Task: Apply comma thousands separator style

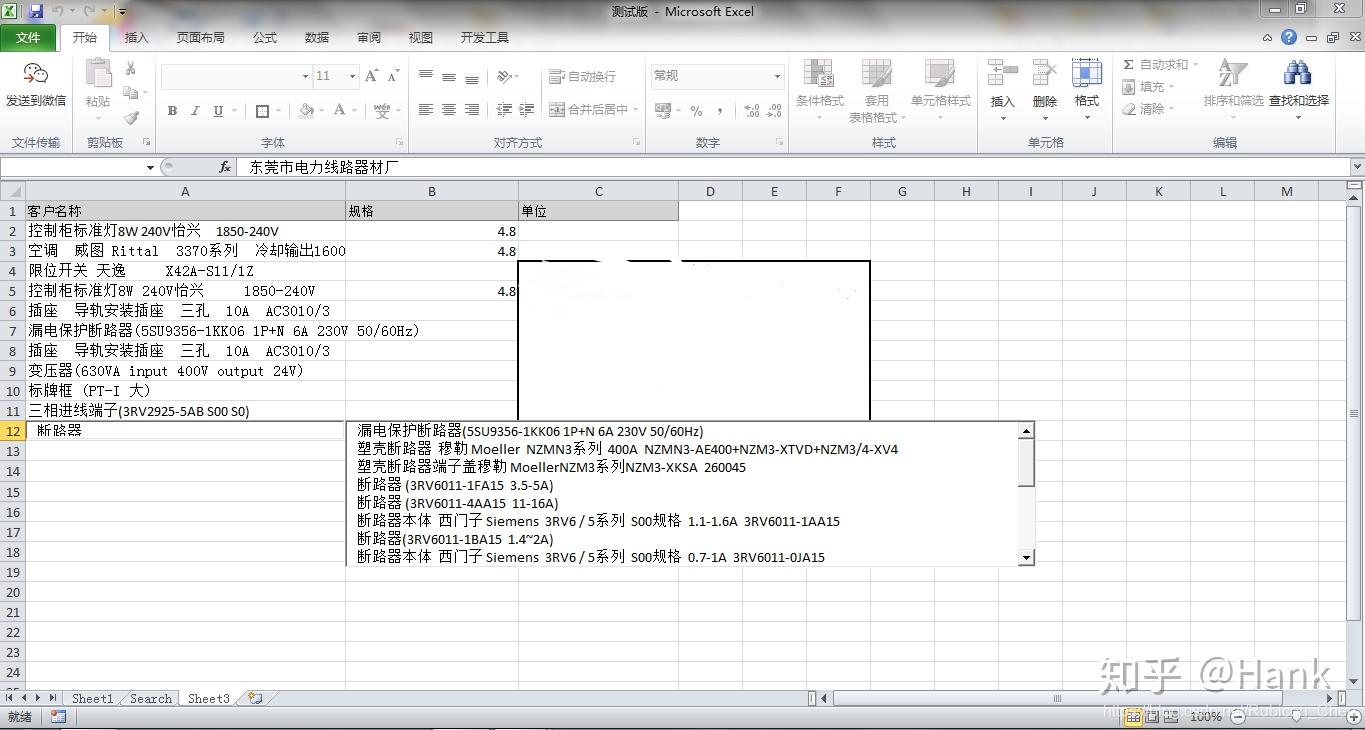Action: tap(720, 111)
